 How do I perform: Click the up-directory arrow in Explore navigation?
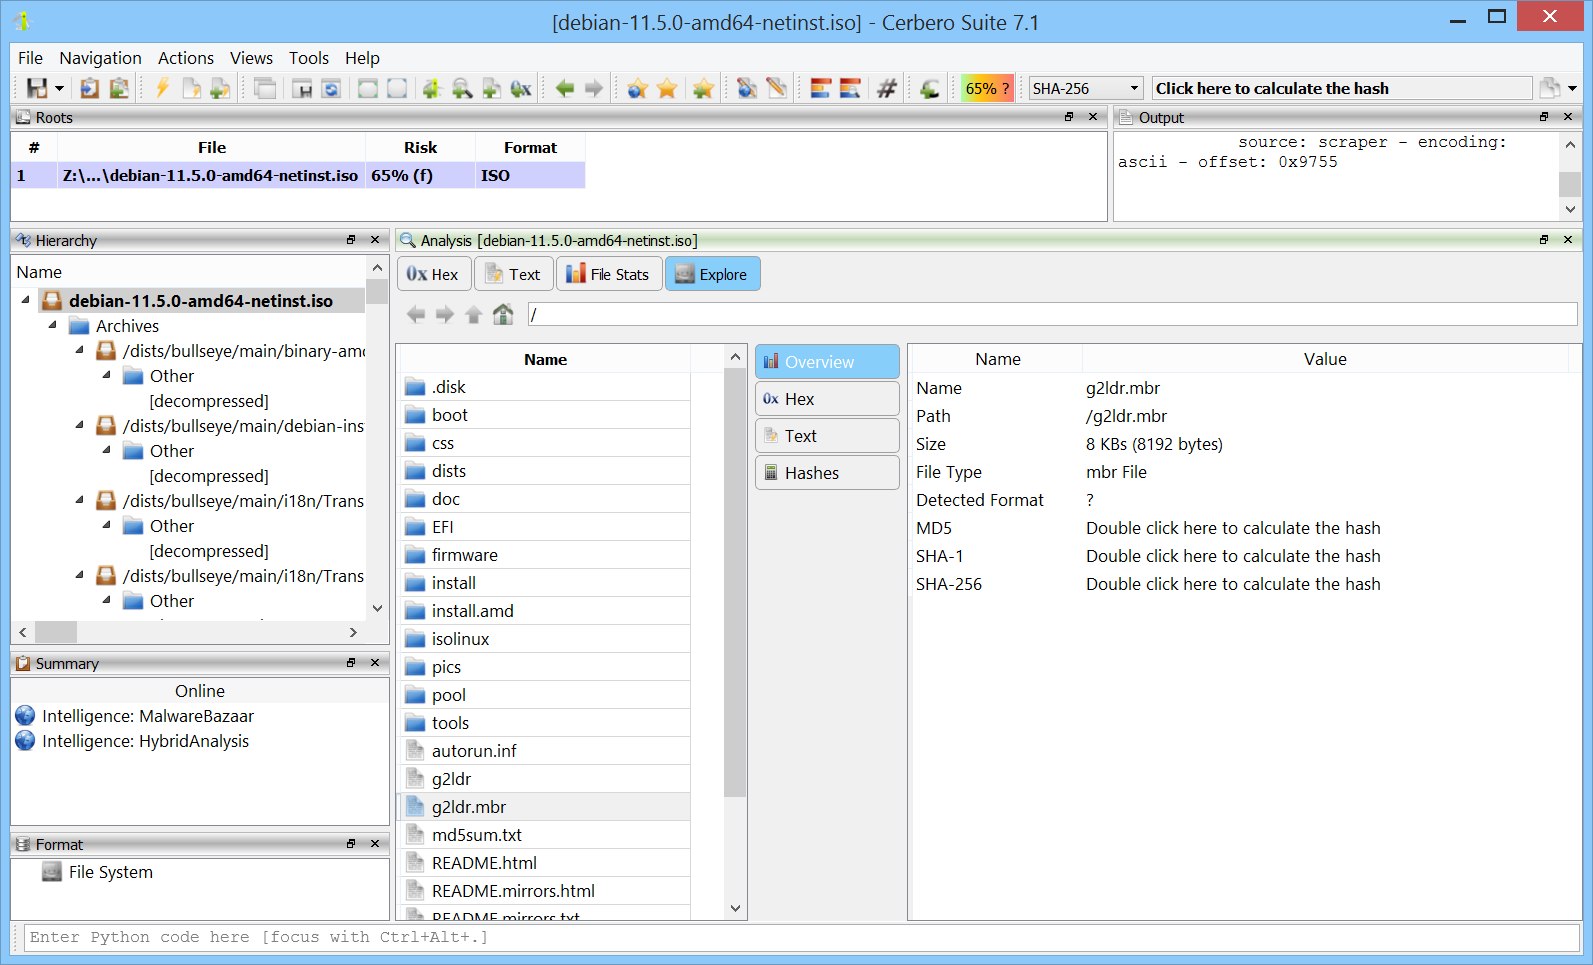point(474,314)
